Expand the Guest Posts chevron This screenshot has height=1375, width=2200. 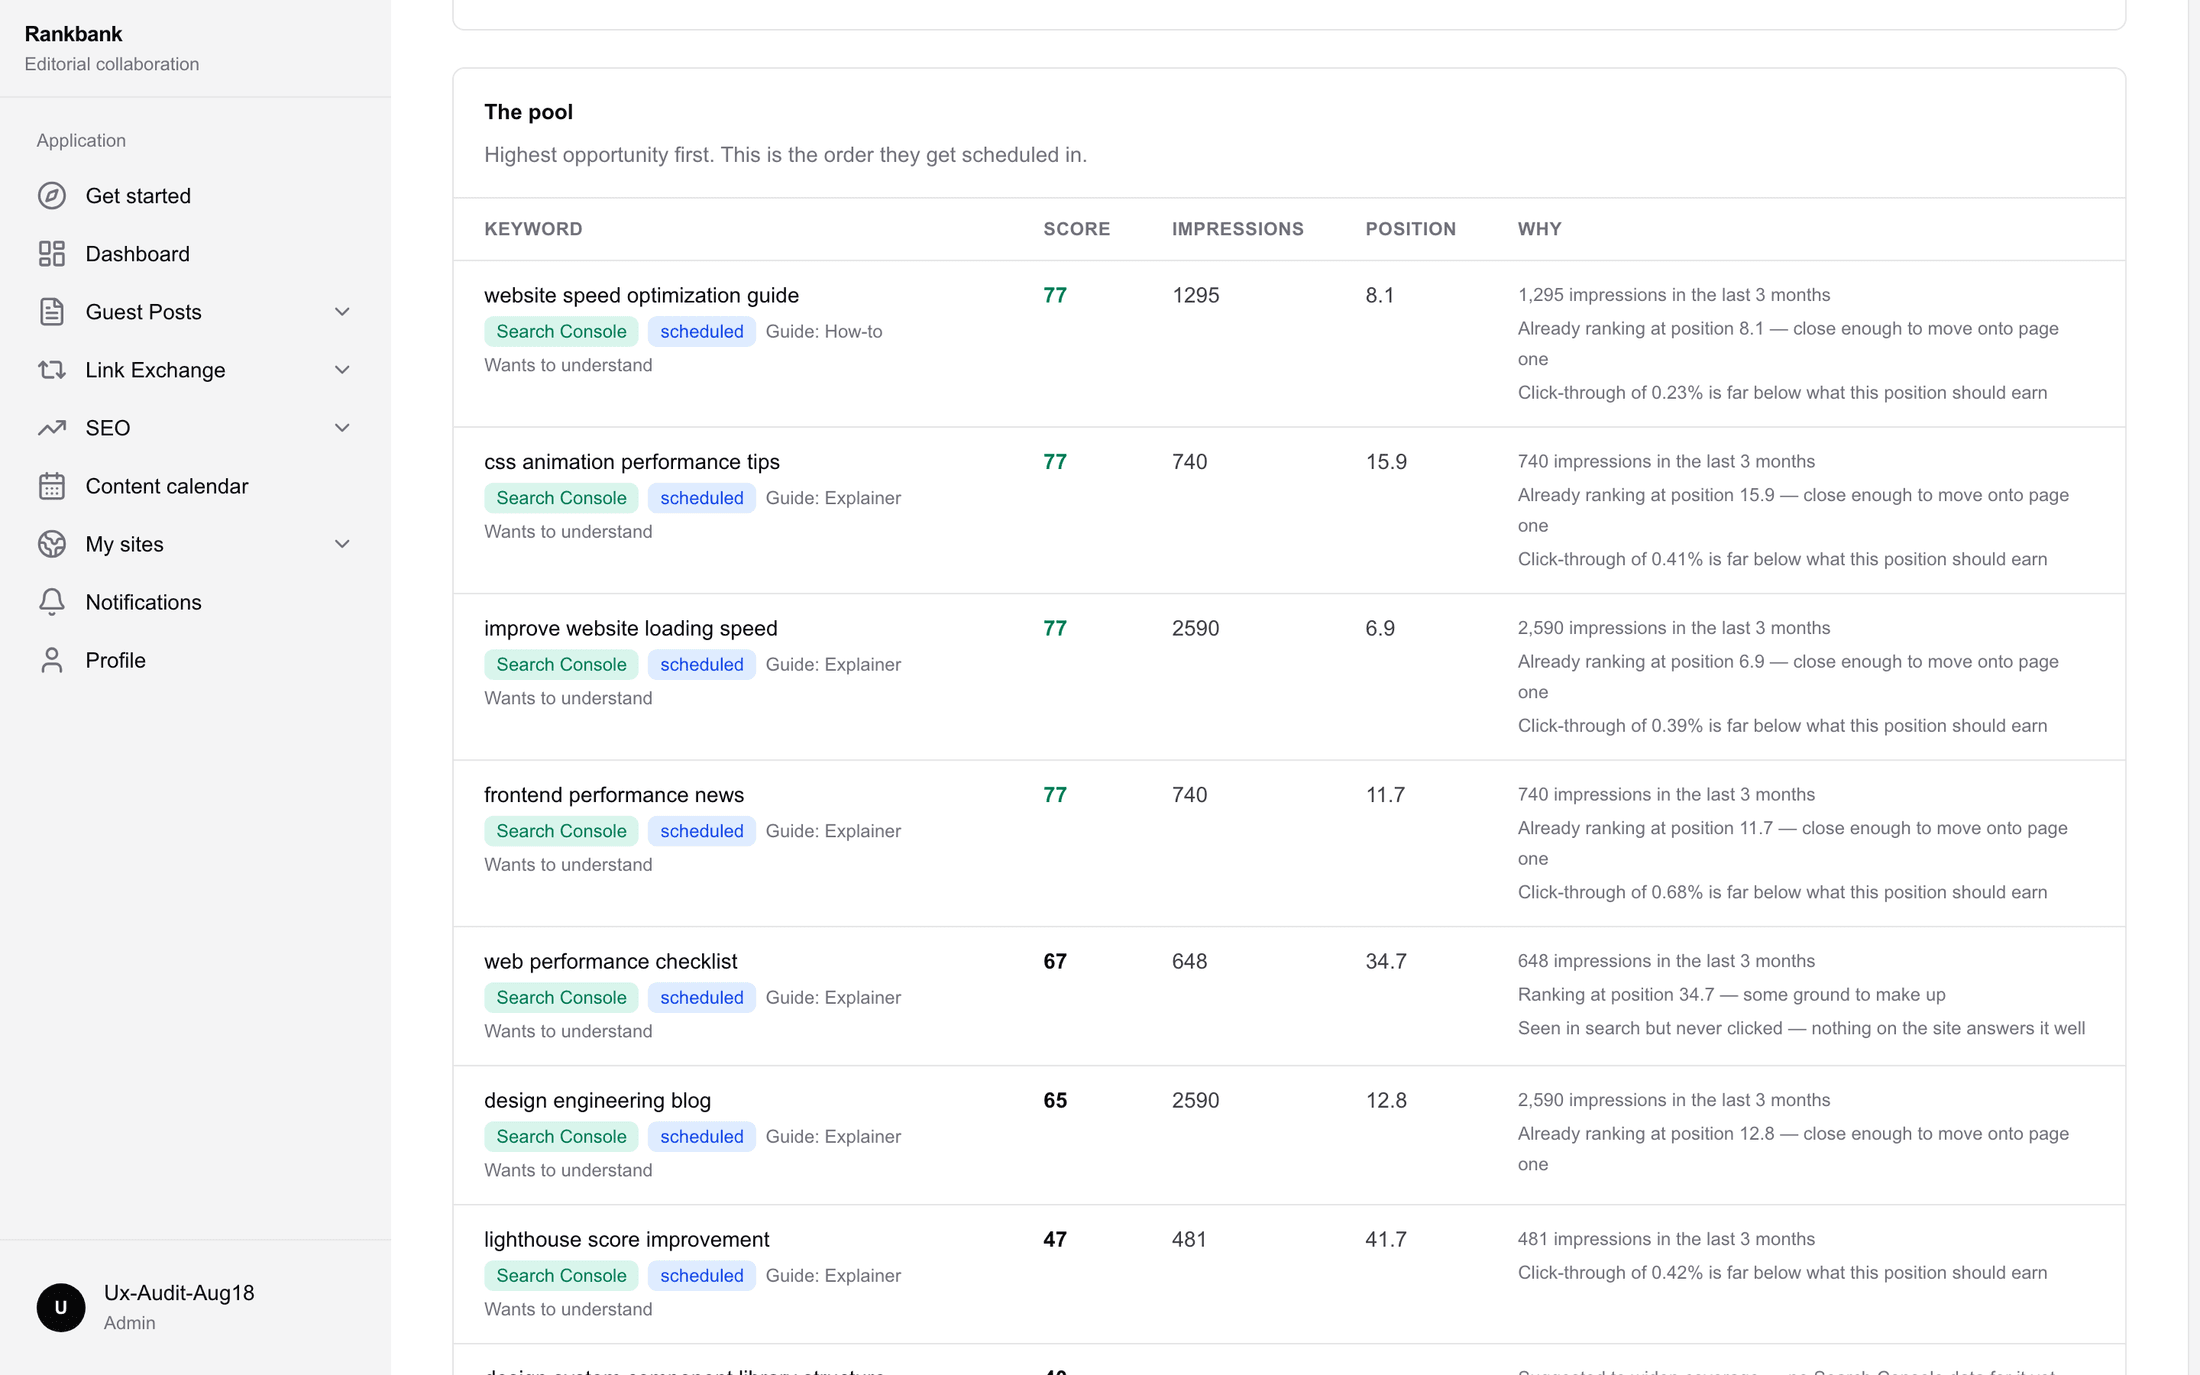[342, 312]
